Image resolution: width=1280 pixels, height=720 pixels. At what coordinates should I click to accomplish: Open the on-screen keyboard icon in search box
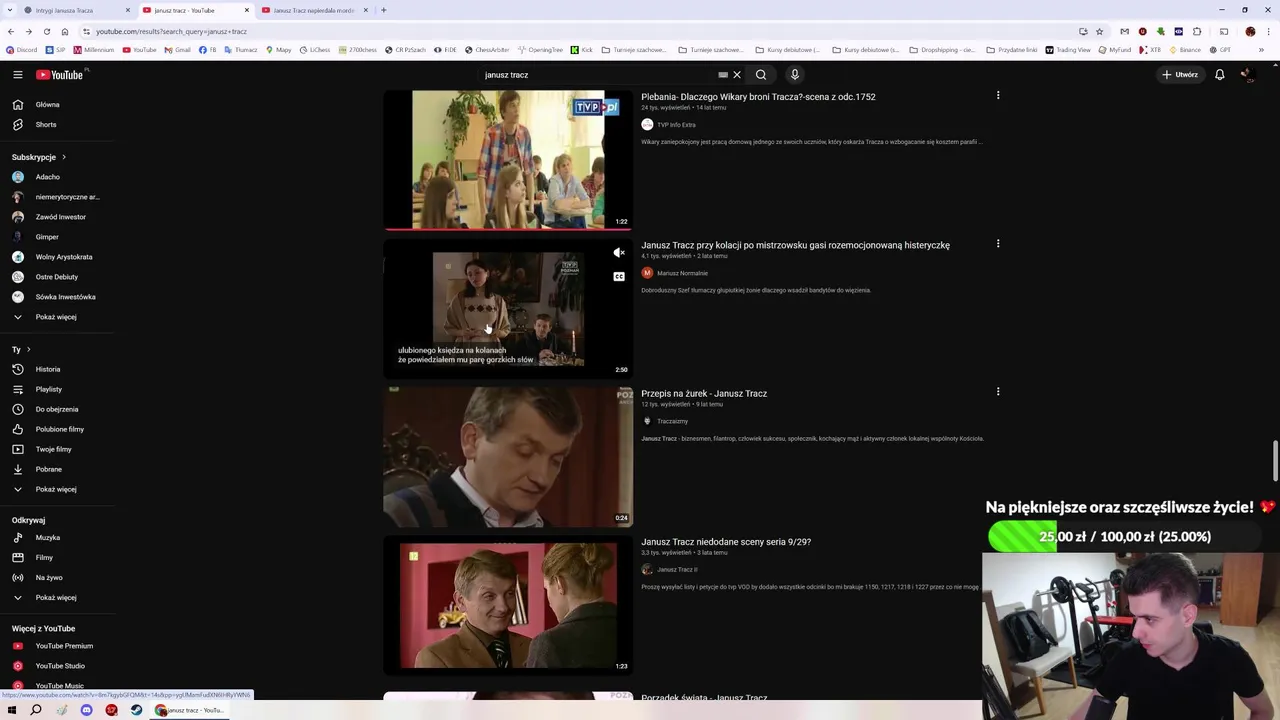coord(723,75)
